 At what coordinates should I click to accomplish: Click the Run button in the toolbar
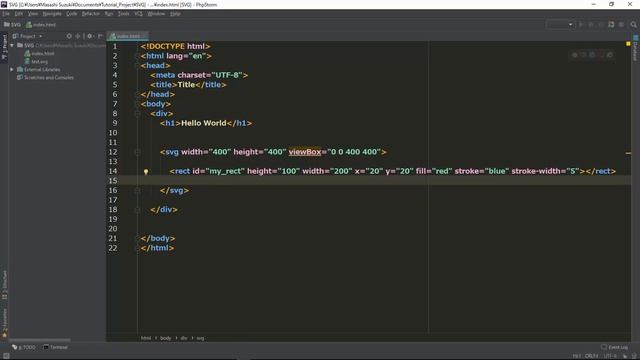click(581, 24)
